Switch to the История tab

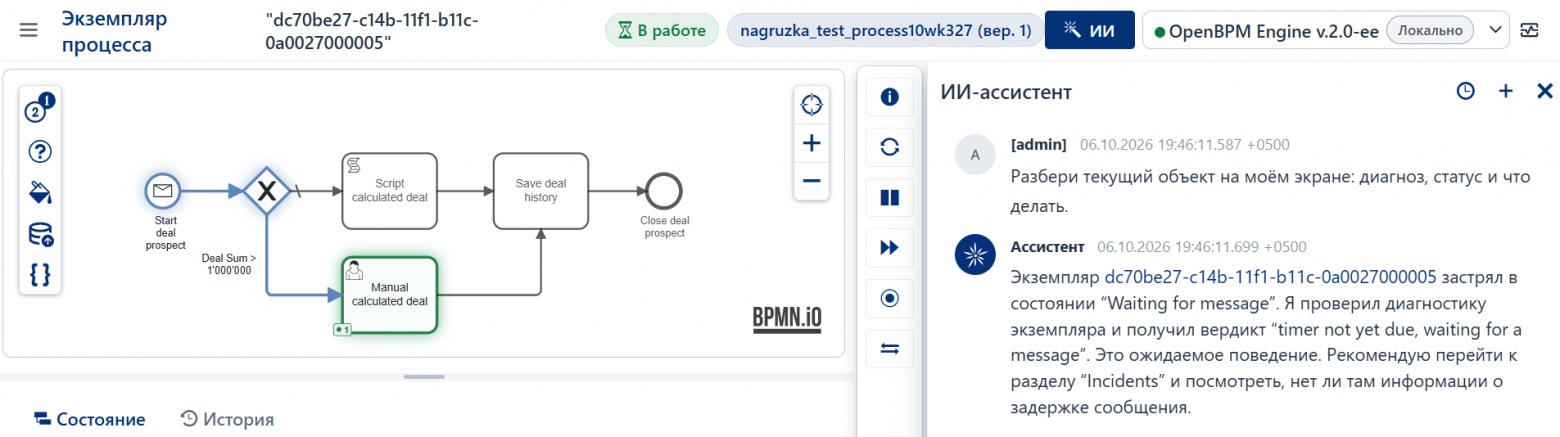pos(227,419)
